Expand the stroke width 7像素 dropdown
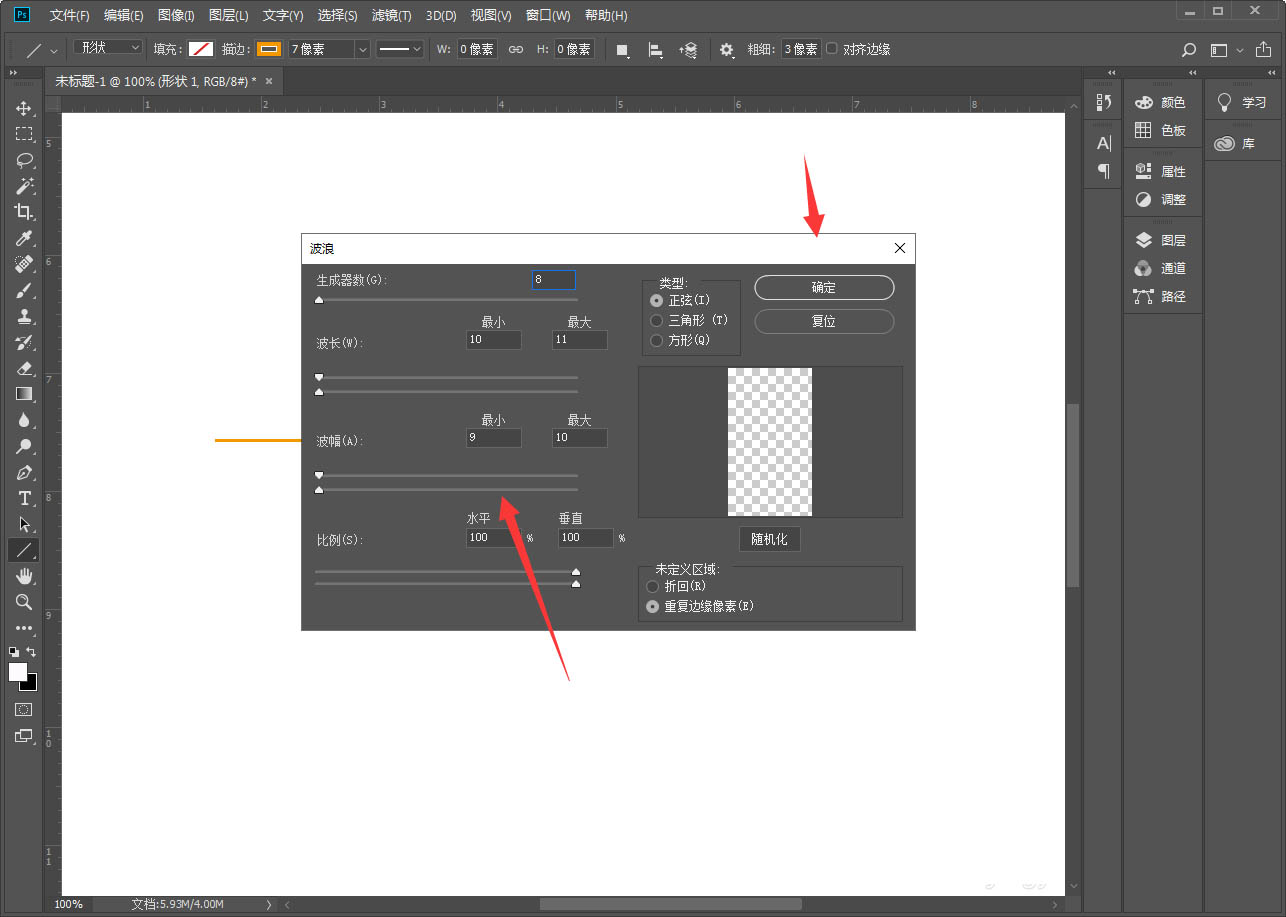 coord(362,49)
